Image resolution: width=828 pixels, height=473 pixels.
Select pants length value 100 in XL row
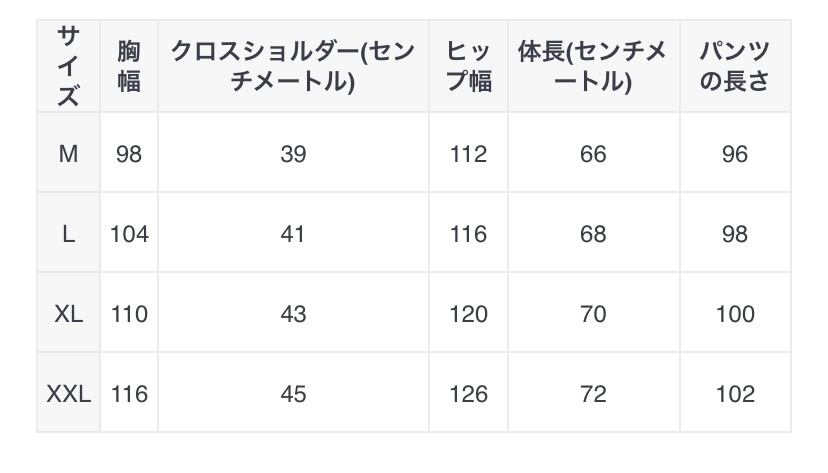pos(735,314)
